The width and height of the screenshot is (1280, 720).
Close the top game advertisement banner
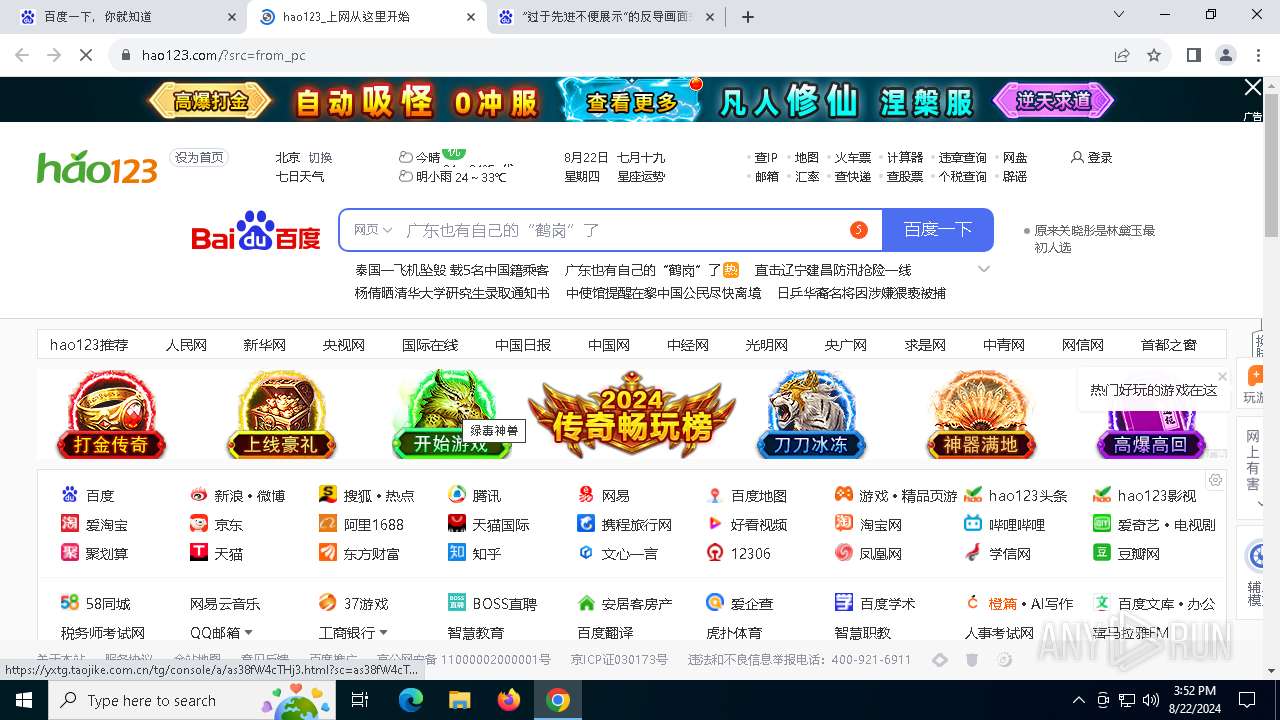coord(1252,88)
